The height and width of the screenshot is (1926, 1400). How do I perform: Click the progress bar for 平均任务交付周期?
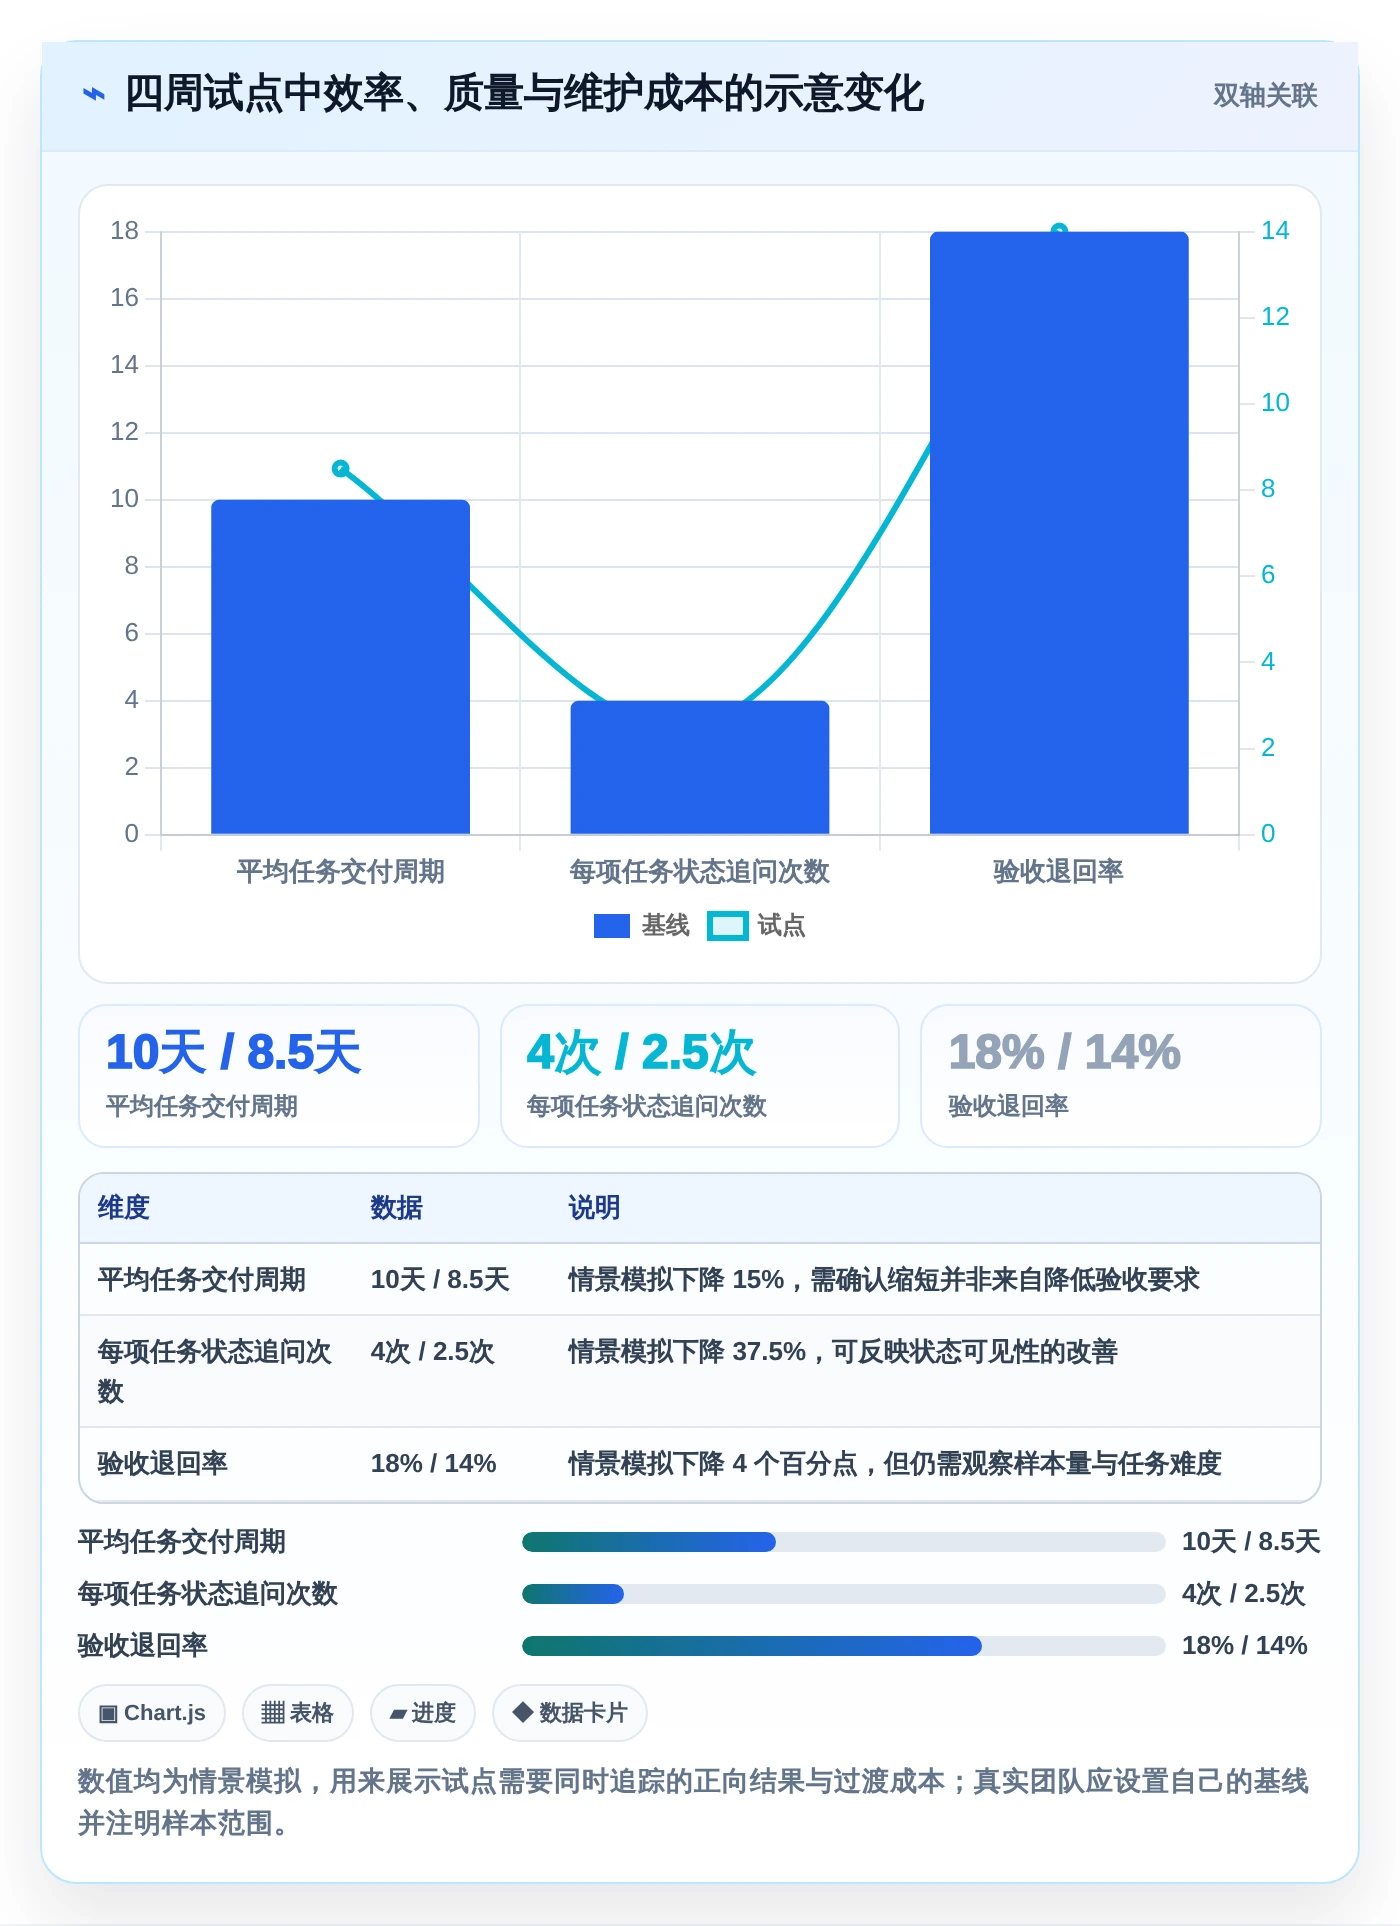pyautogui.click(x=844, y=1542)
